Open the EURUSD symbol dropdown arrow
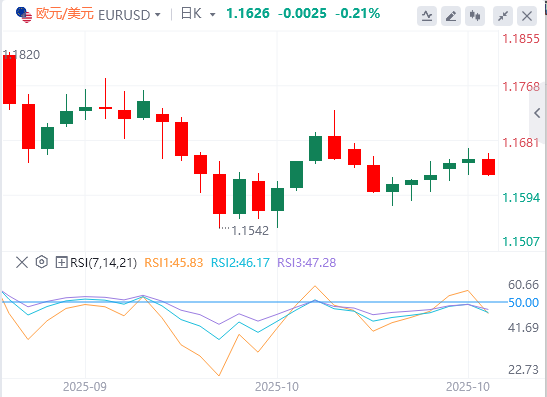The image size is (547, 397). coord(158,15)
